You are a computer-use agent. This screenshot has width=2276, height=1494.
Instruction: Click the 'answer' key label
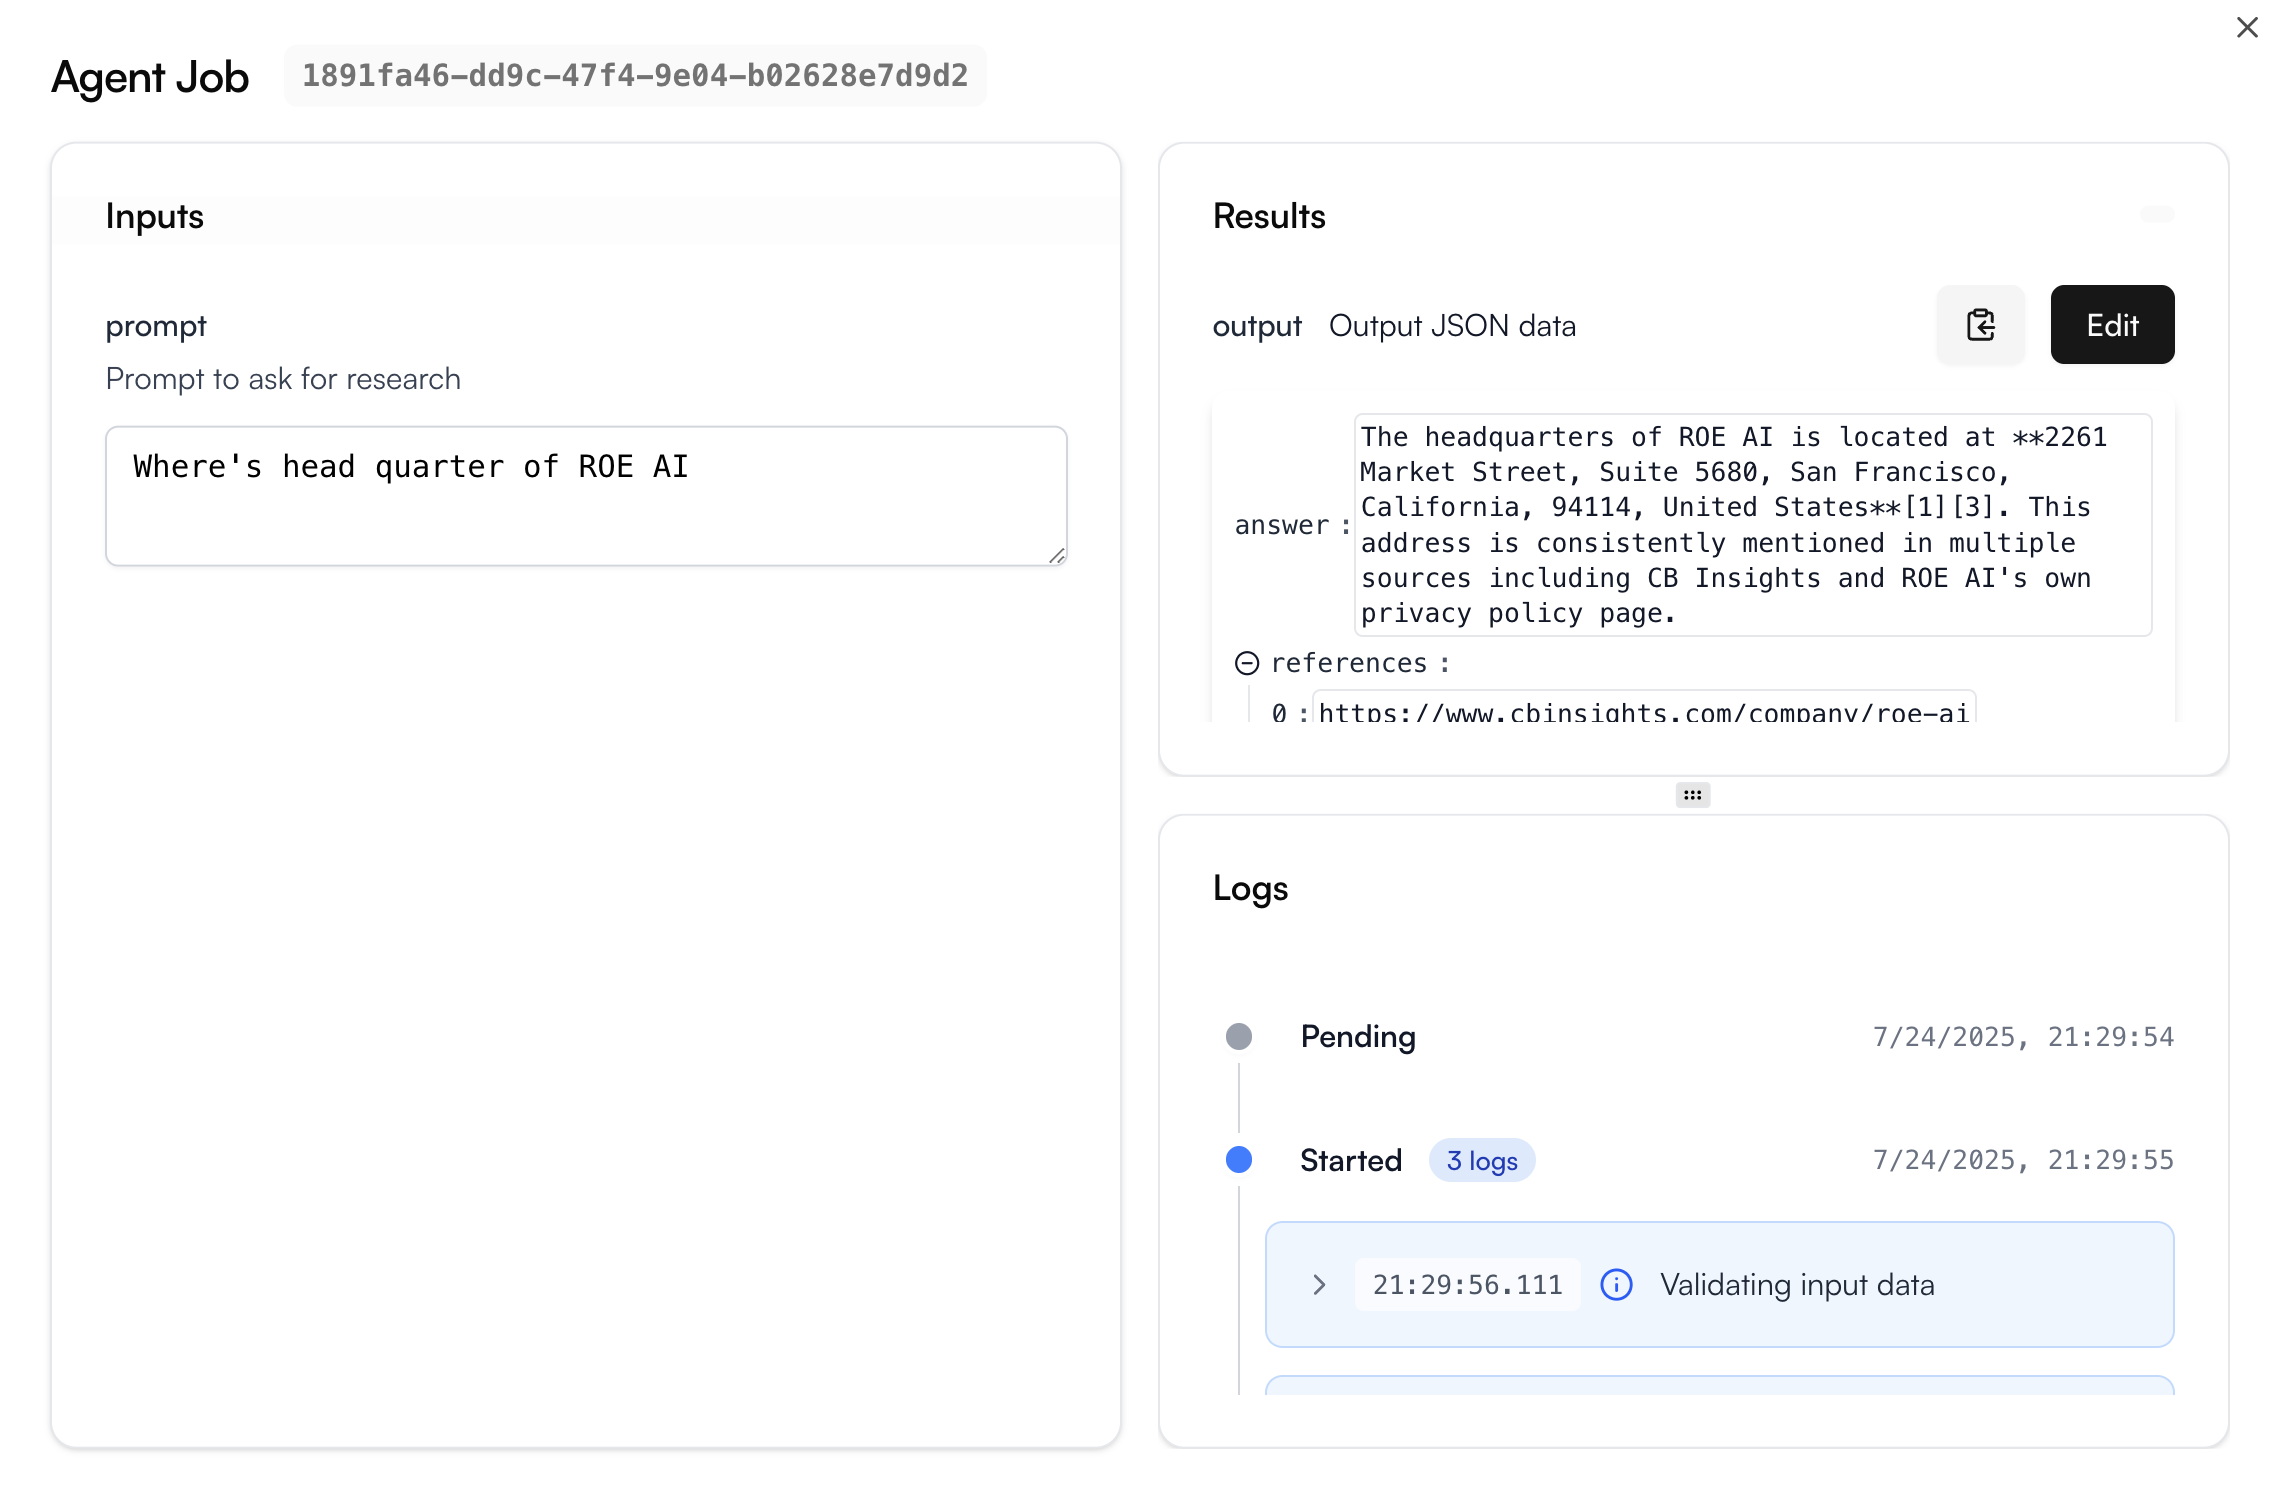click(1282, 525)
